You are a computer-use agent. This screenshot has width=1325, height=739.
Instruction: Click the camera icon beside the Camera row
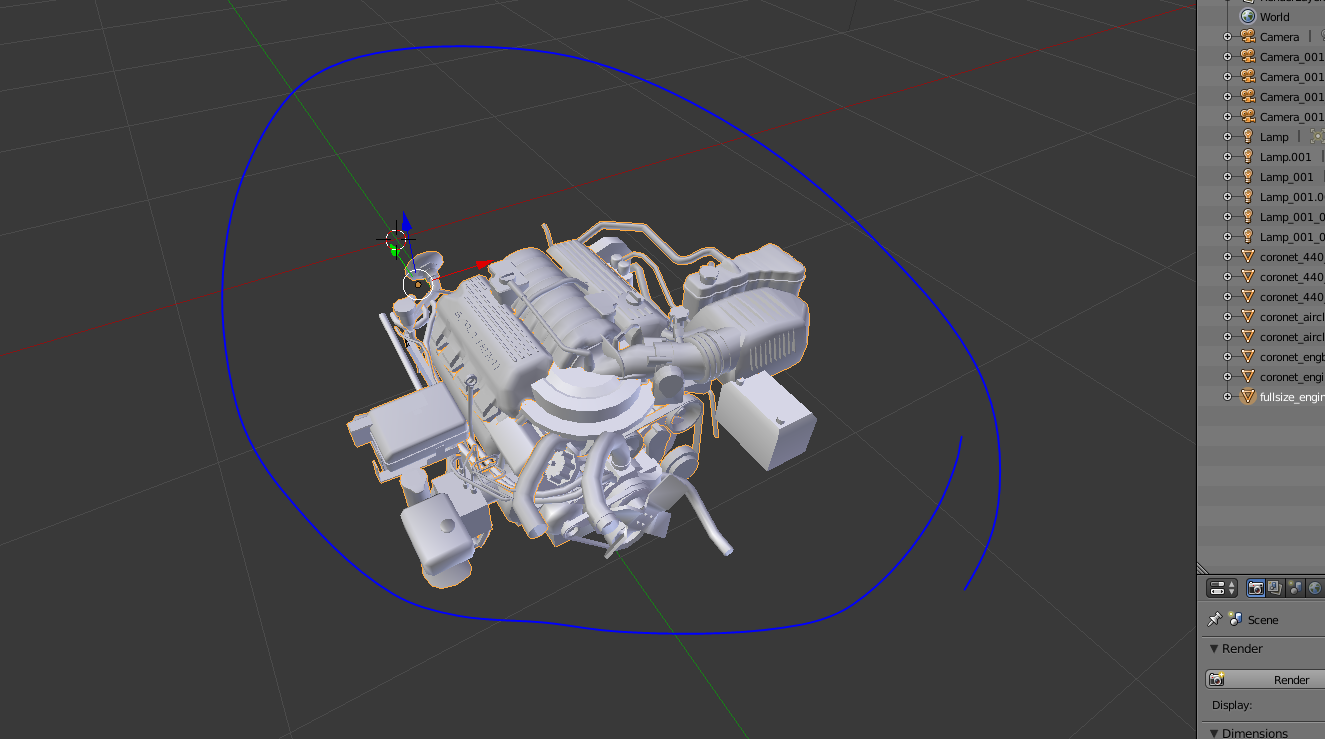point(1248,36)
